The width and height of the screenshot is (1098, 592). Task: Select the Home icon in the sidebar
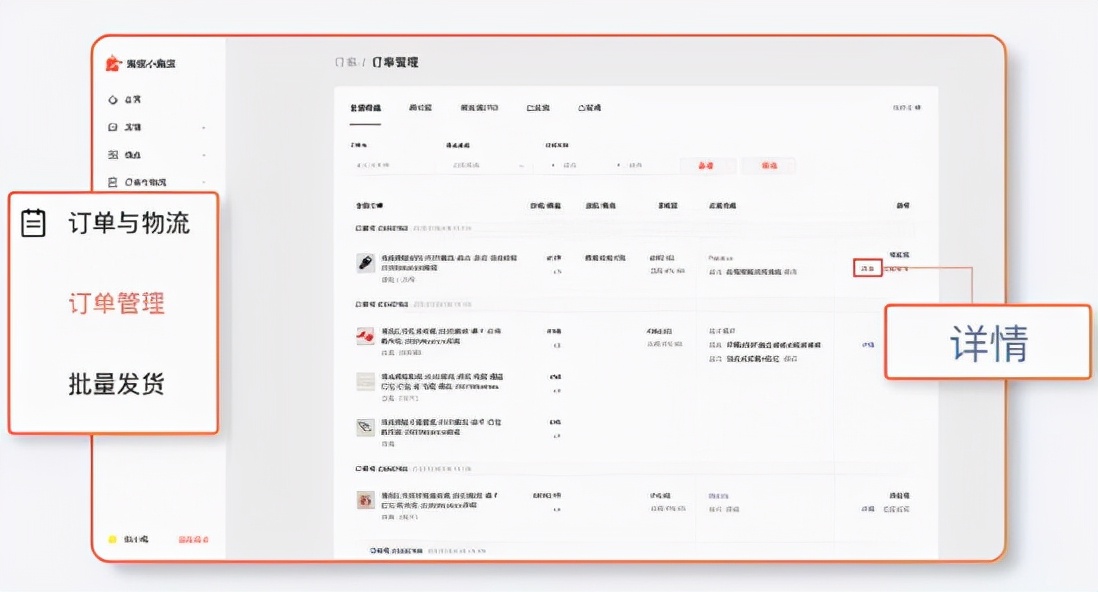click(114, 100)
